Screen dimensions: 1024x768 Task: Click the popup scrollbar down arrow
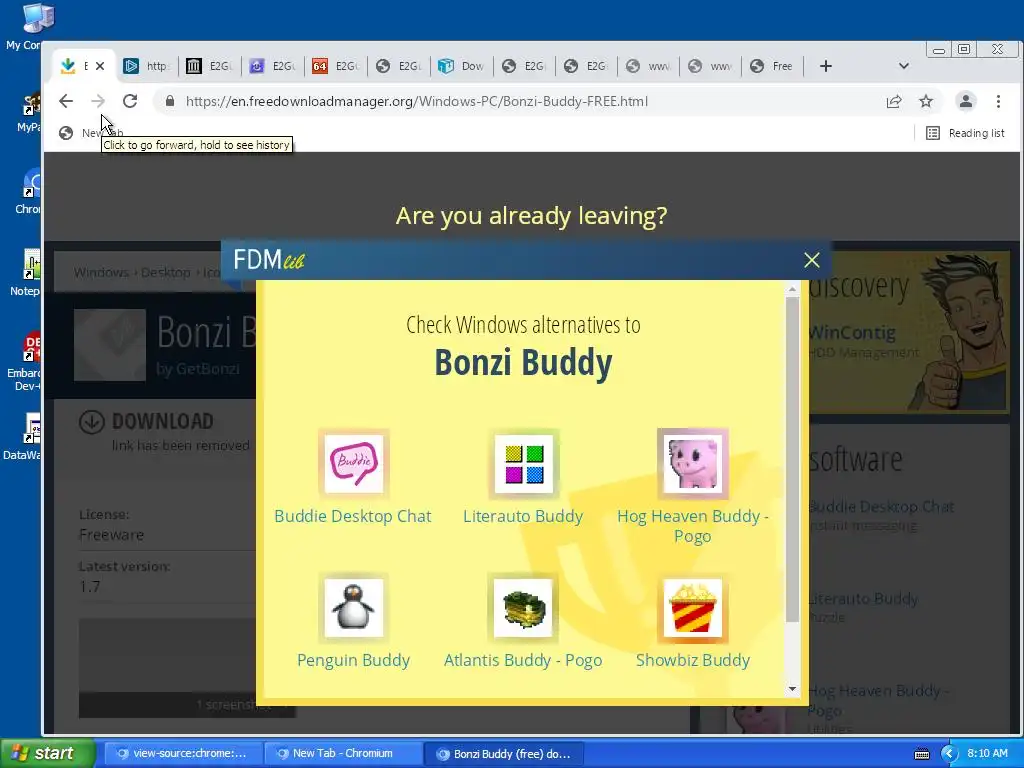coord(792,689)
